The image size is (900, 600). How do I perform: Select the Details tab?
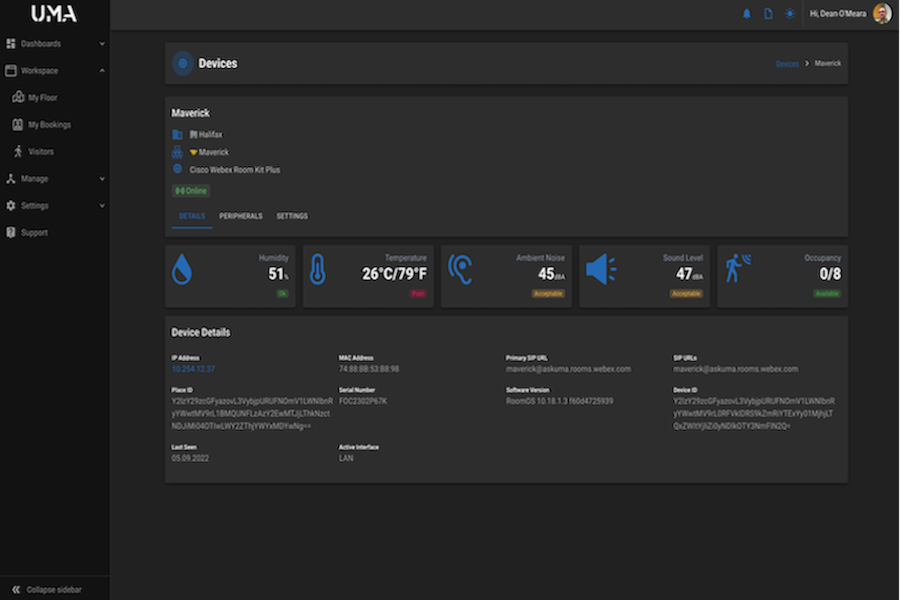(192, 216)
